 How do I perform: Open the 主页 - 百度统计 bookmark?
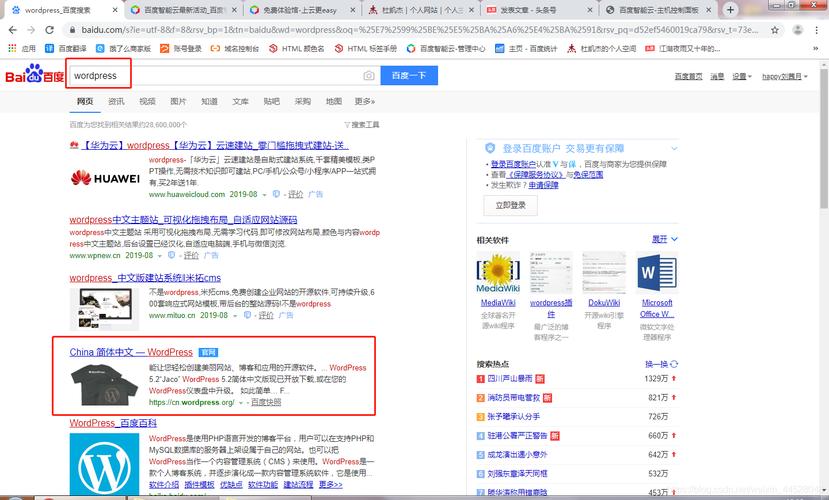point(526,48)
